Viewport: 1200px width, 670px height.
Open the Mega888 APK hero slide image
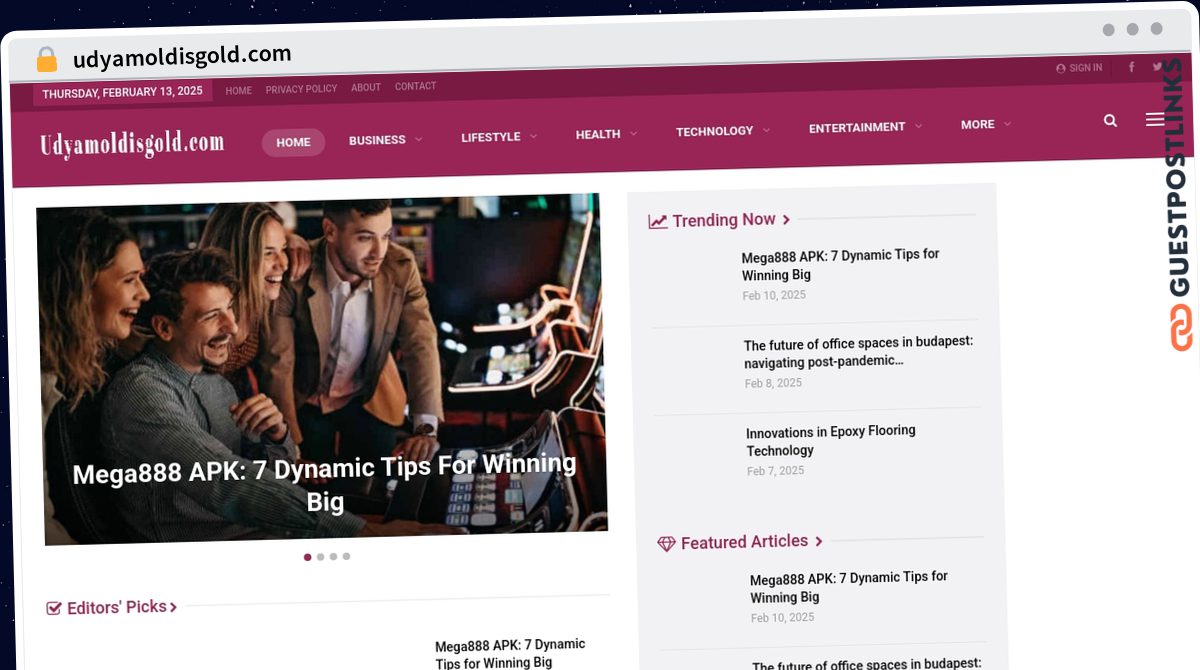click(x=322, y=368)
